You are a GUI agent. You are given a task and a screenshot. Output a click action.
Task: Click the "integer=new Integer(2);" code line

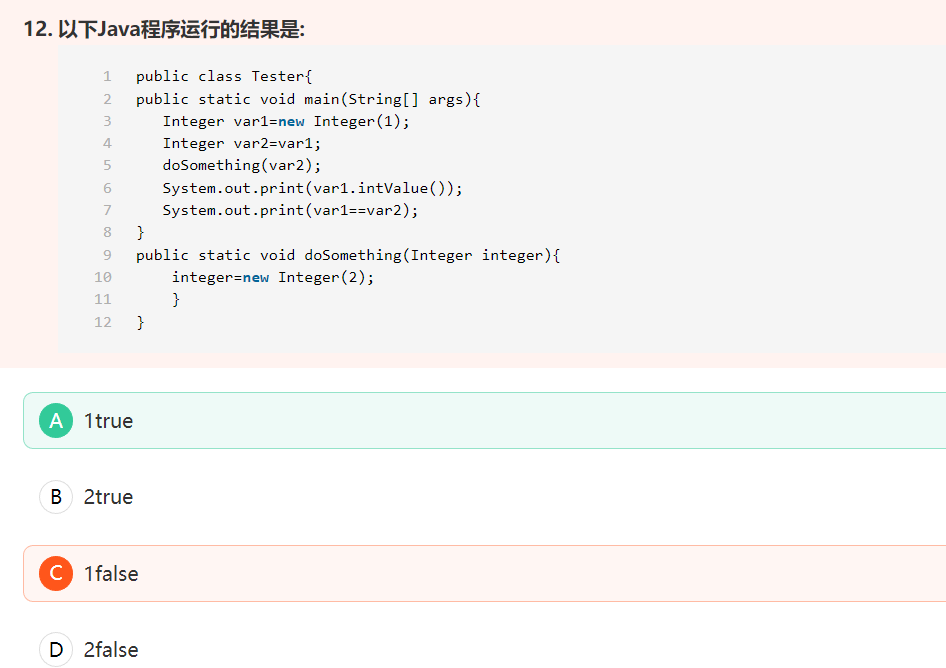coord(273,277)
